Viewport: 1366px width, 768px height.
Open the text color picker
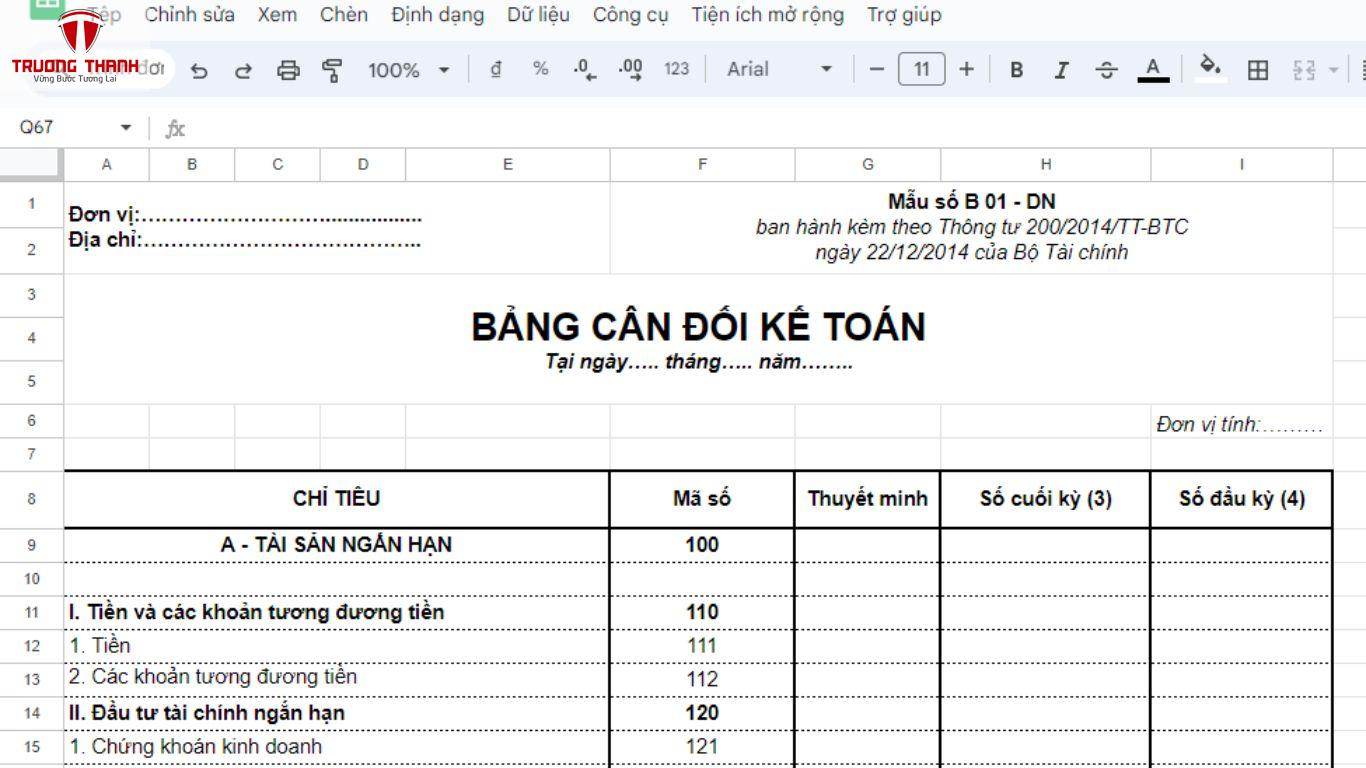click(x=1153, y=70)
